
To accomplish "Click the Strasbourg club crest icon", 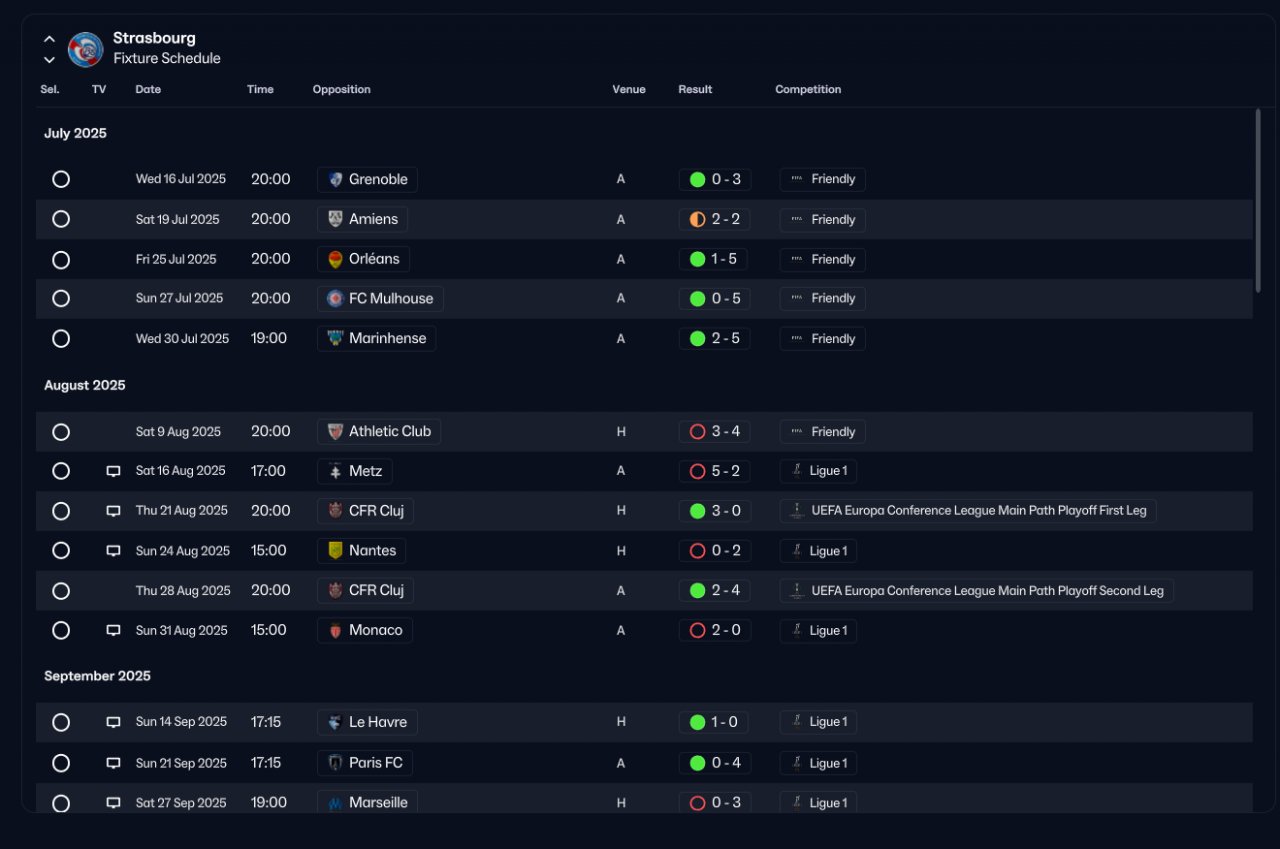I will pos(85,49).
